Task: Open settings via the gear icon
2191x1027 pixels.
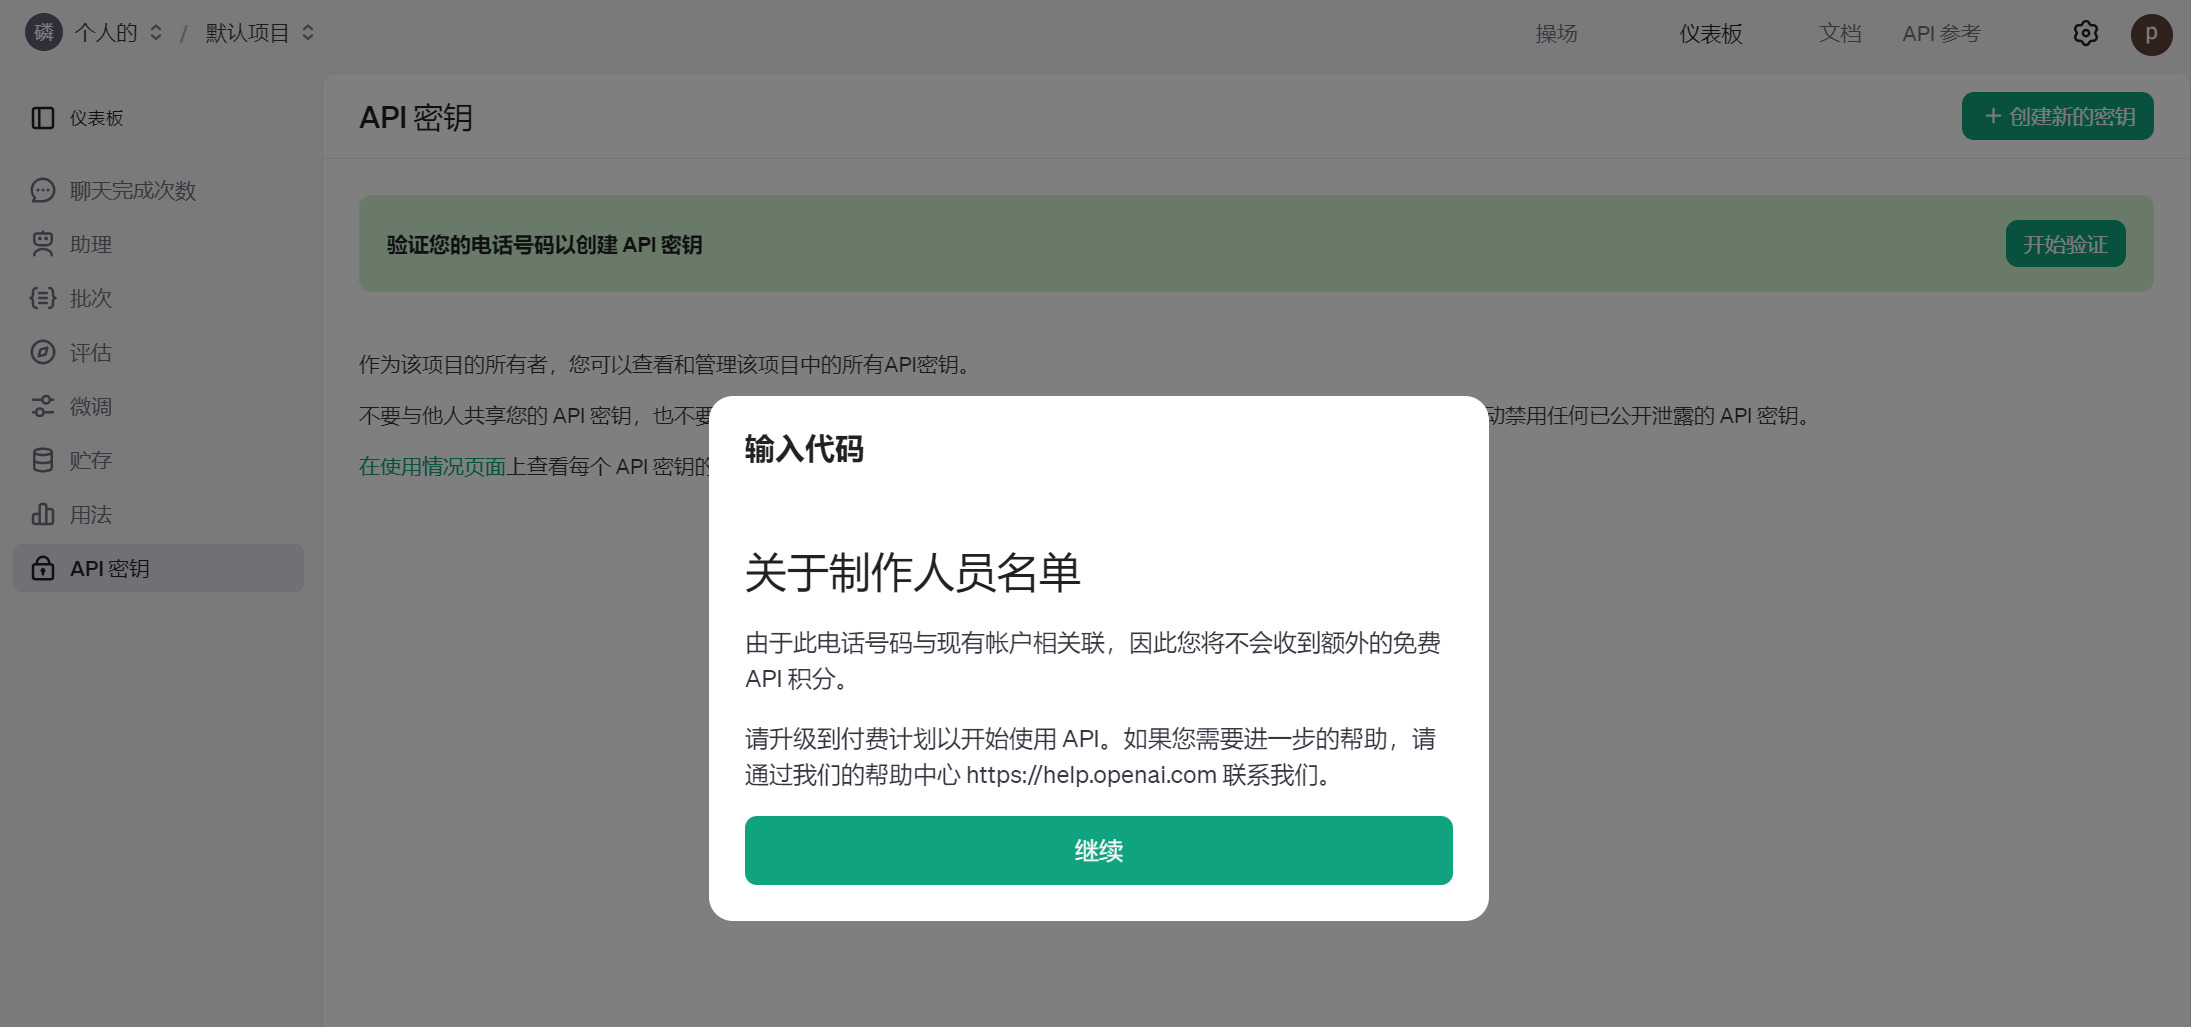Action: (x=2086, y=34)
